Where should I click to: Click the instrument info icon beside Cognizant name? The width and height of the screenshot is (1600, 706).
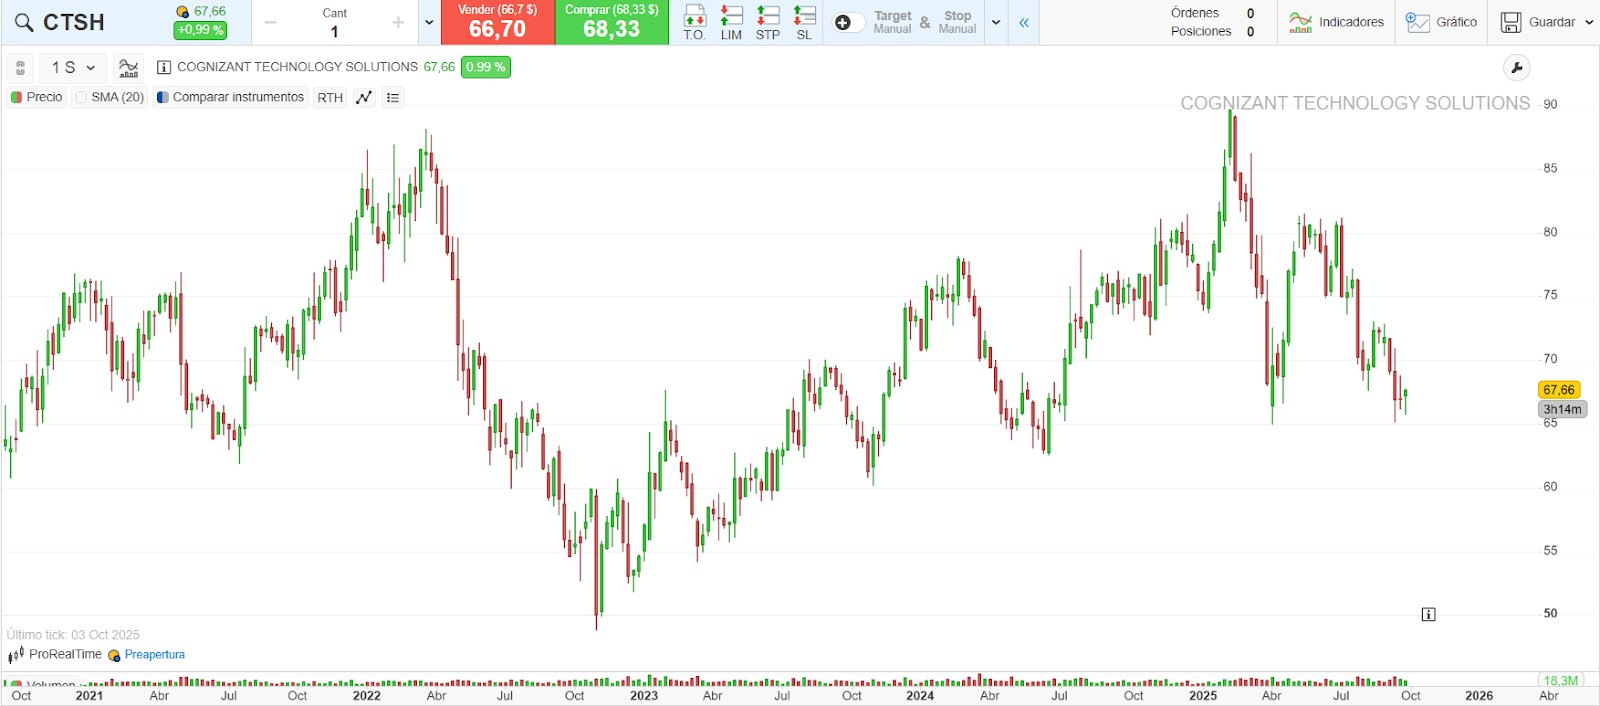coord(164,67)
